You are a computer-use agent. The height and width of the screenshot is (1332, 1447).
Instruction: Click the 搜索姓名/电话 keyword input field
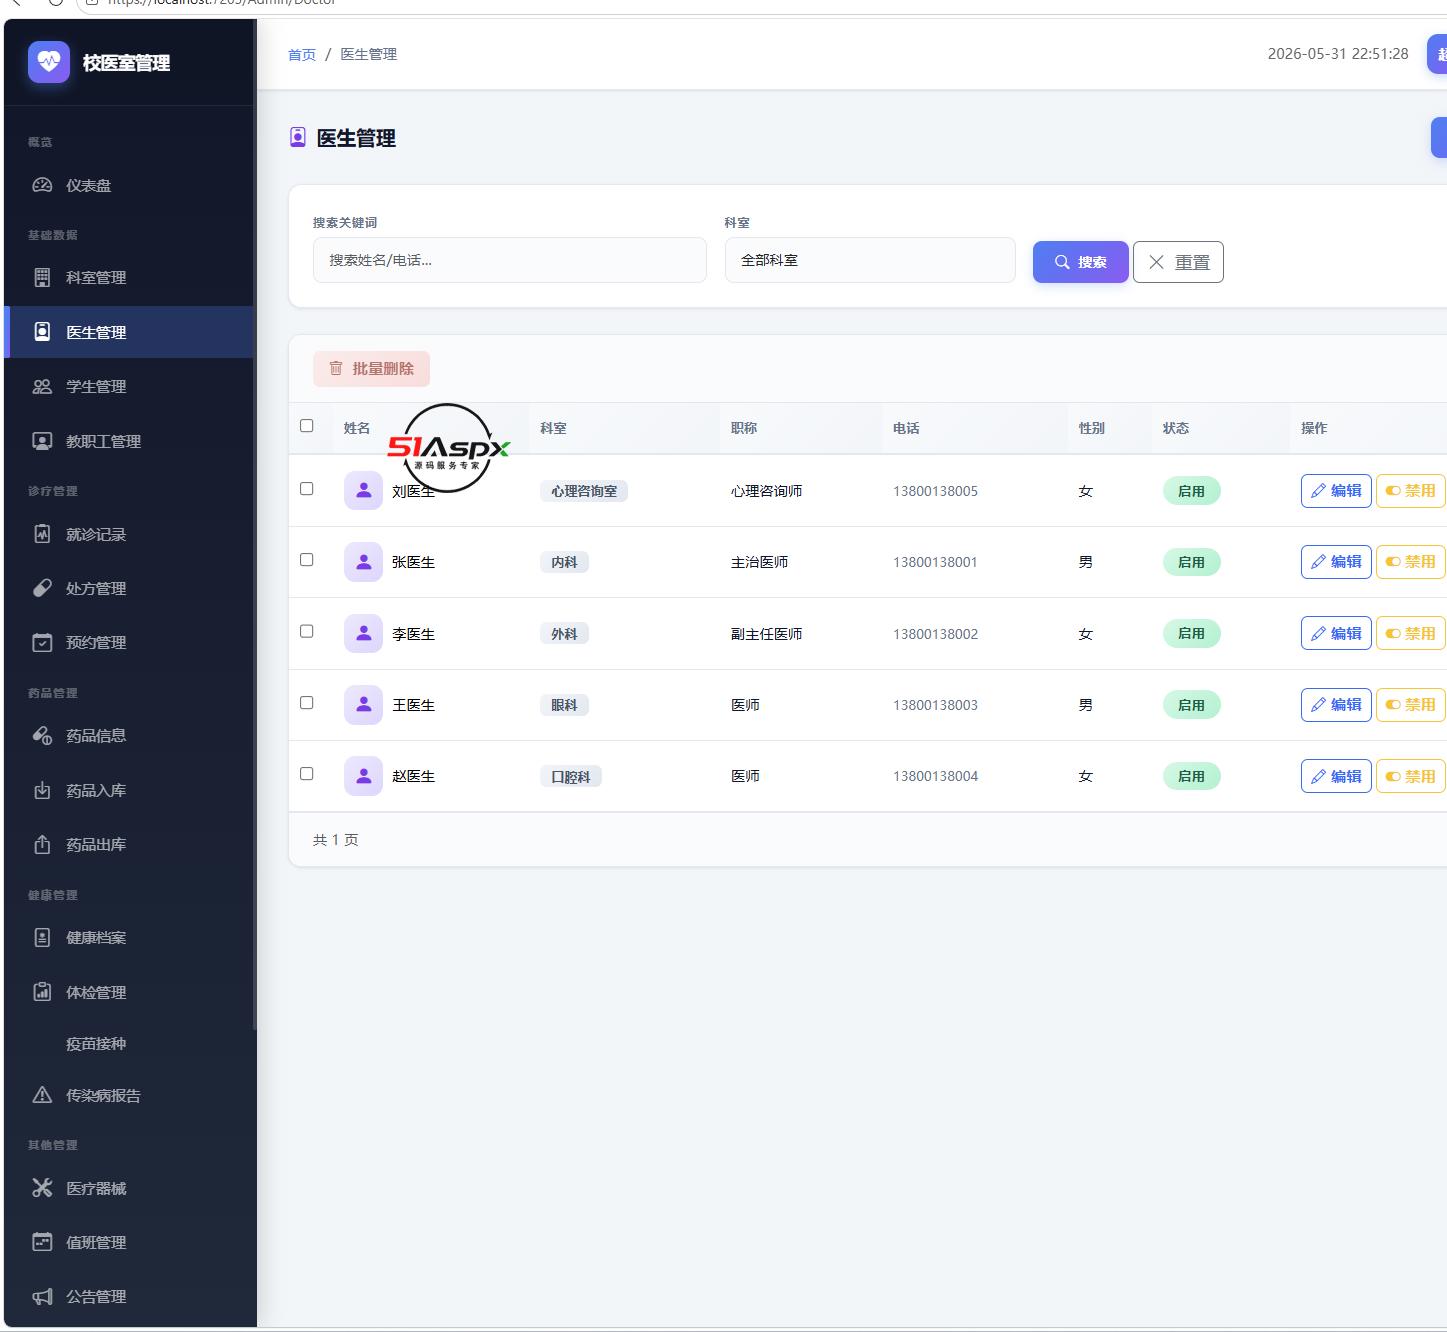510,260
